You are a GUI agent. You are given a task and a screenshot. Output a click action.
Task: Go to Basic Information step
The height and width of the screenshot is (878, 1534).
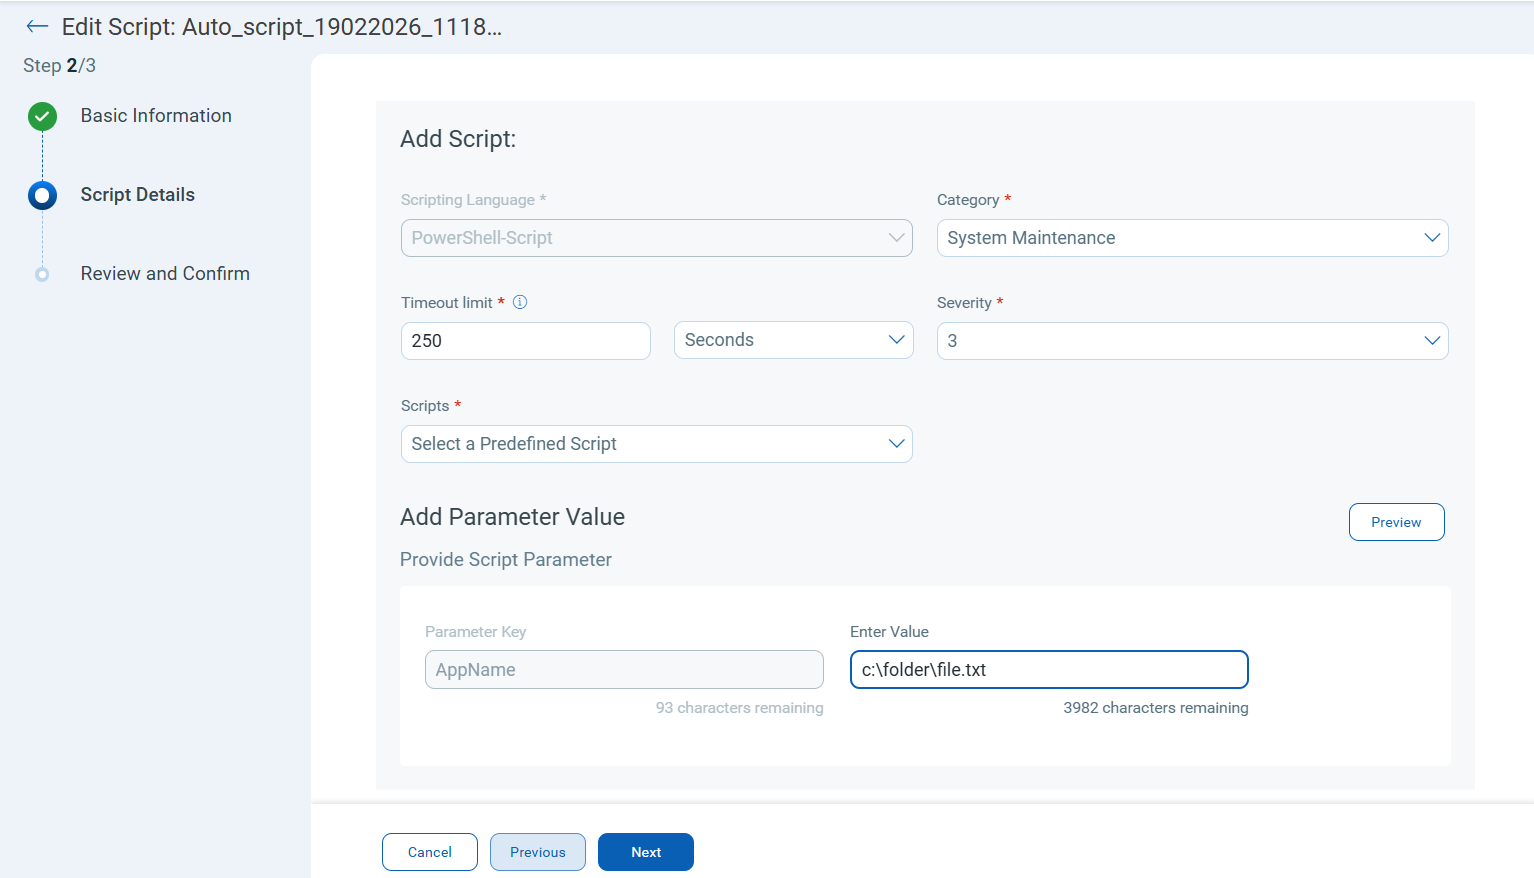(x=156, y=116)
